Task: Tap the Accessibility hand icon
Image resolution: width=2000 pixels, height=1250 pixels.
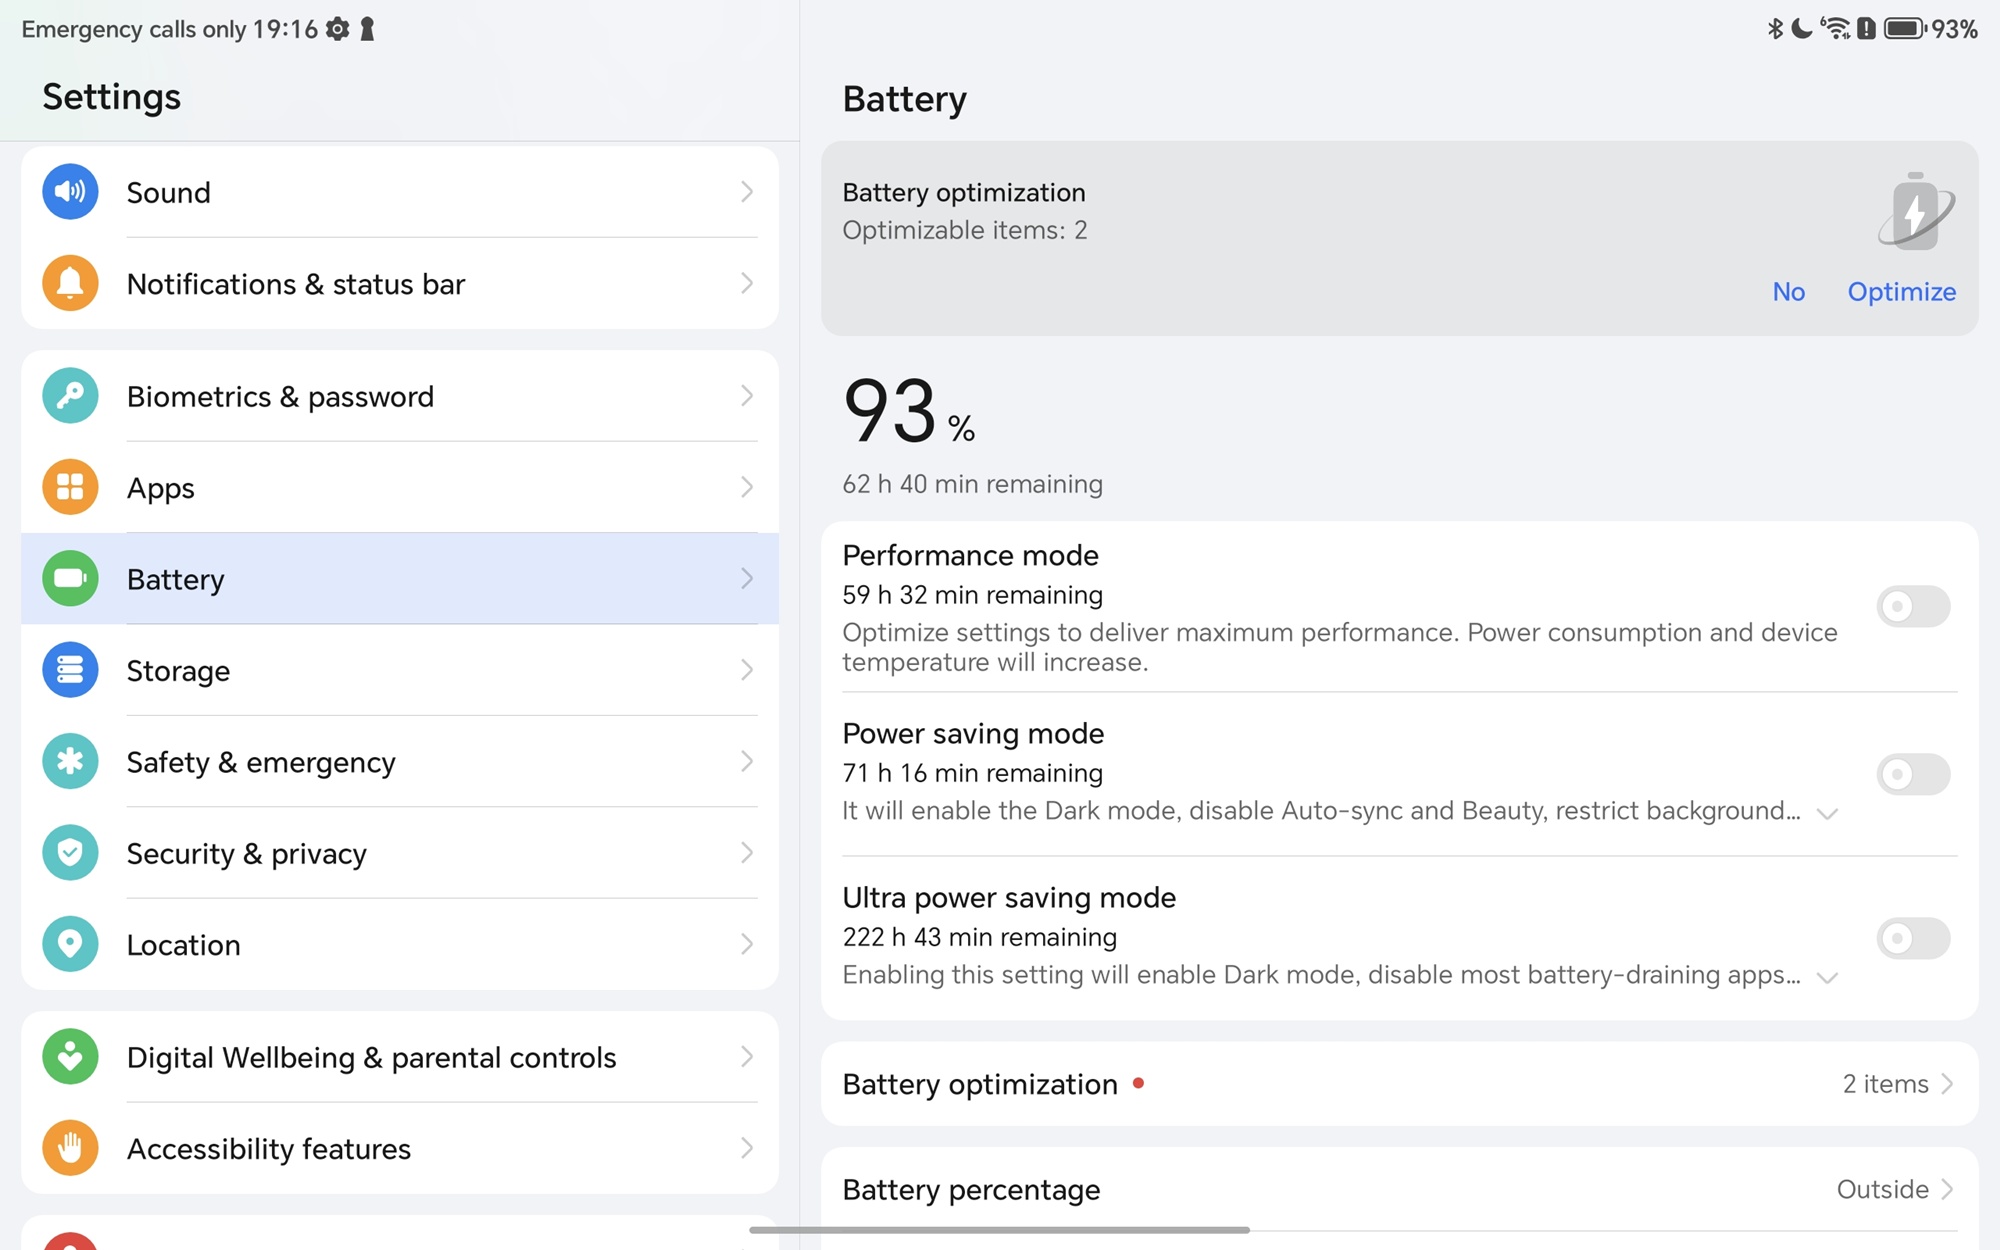Action: (70, 1148)
